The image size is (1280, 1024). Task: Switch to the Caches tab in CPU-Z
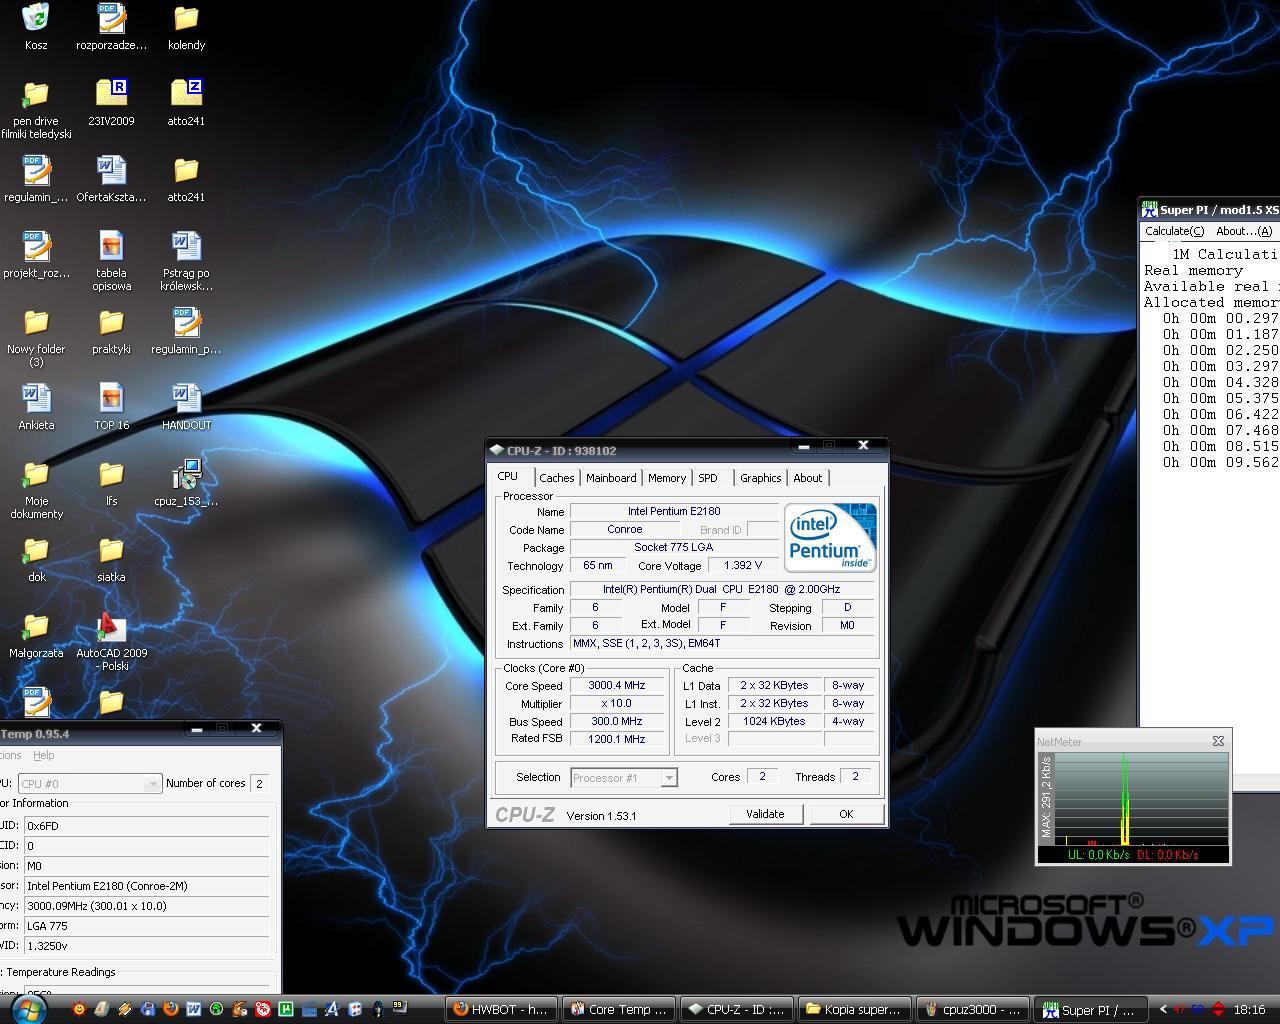point(557,478)
